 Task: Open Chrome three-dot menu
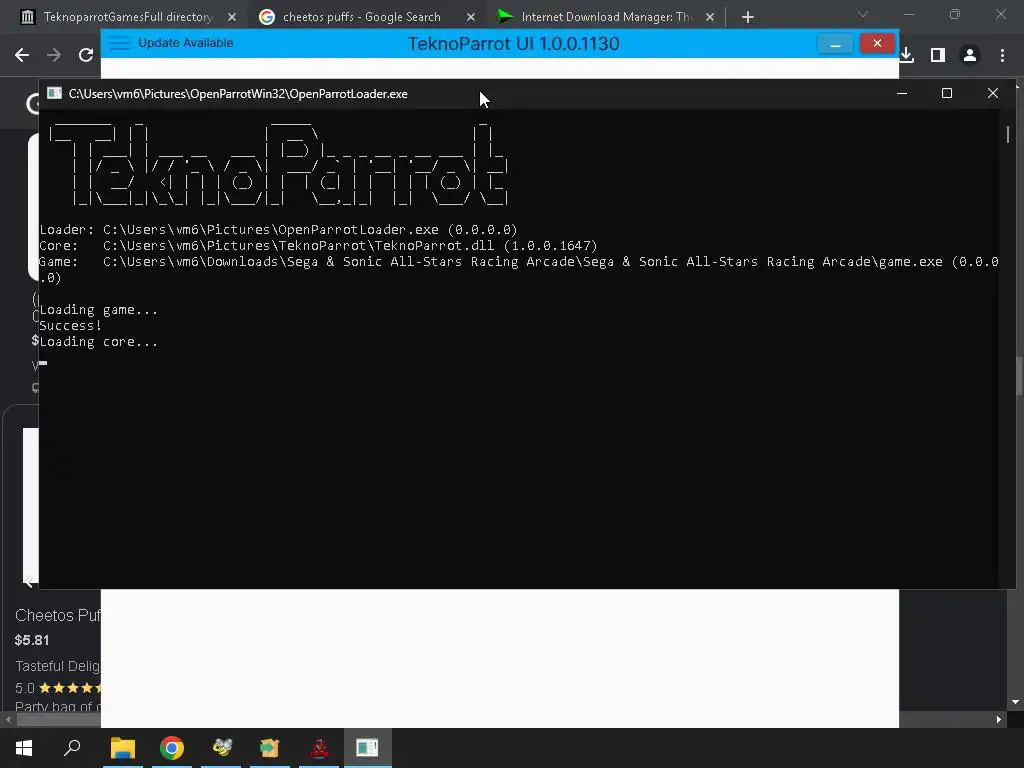(1002, 56)
